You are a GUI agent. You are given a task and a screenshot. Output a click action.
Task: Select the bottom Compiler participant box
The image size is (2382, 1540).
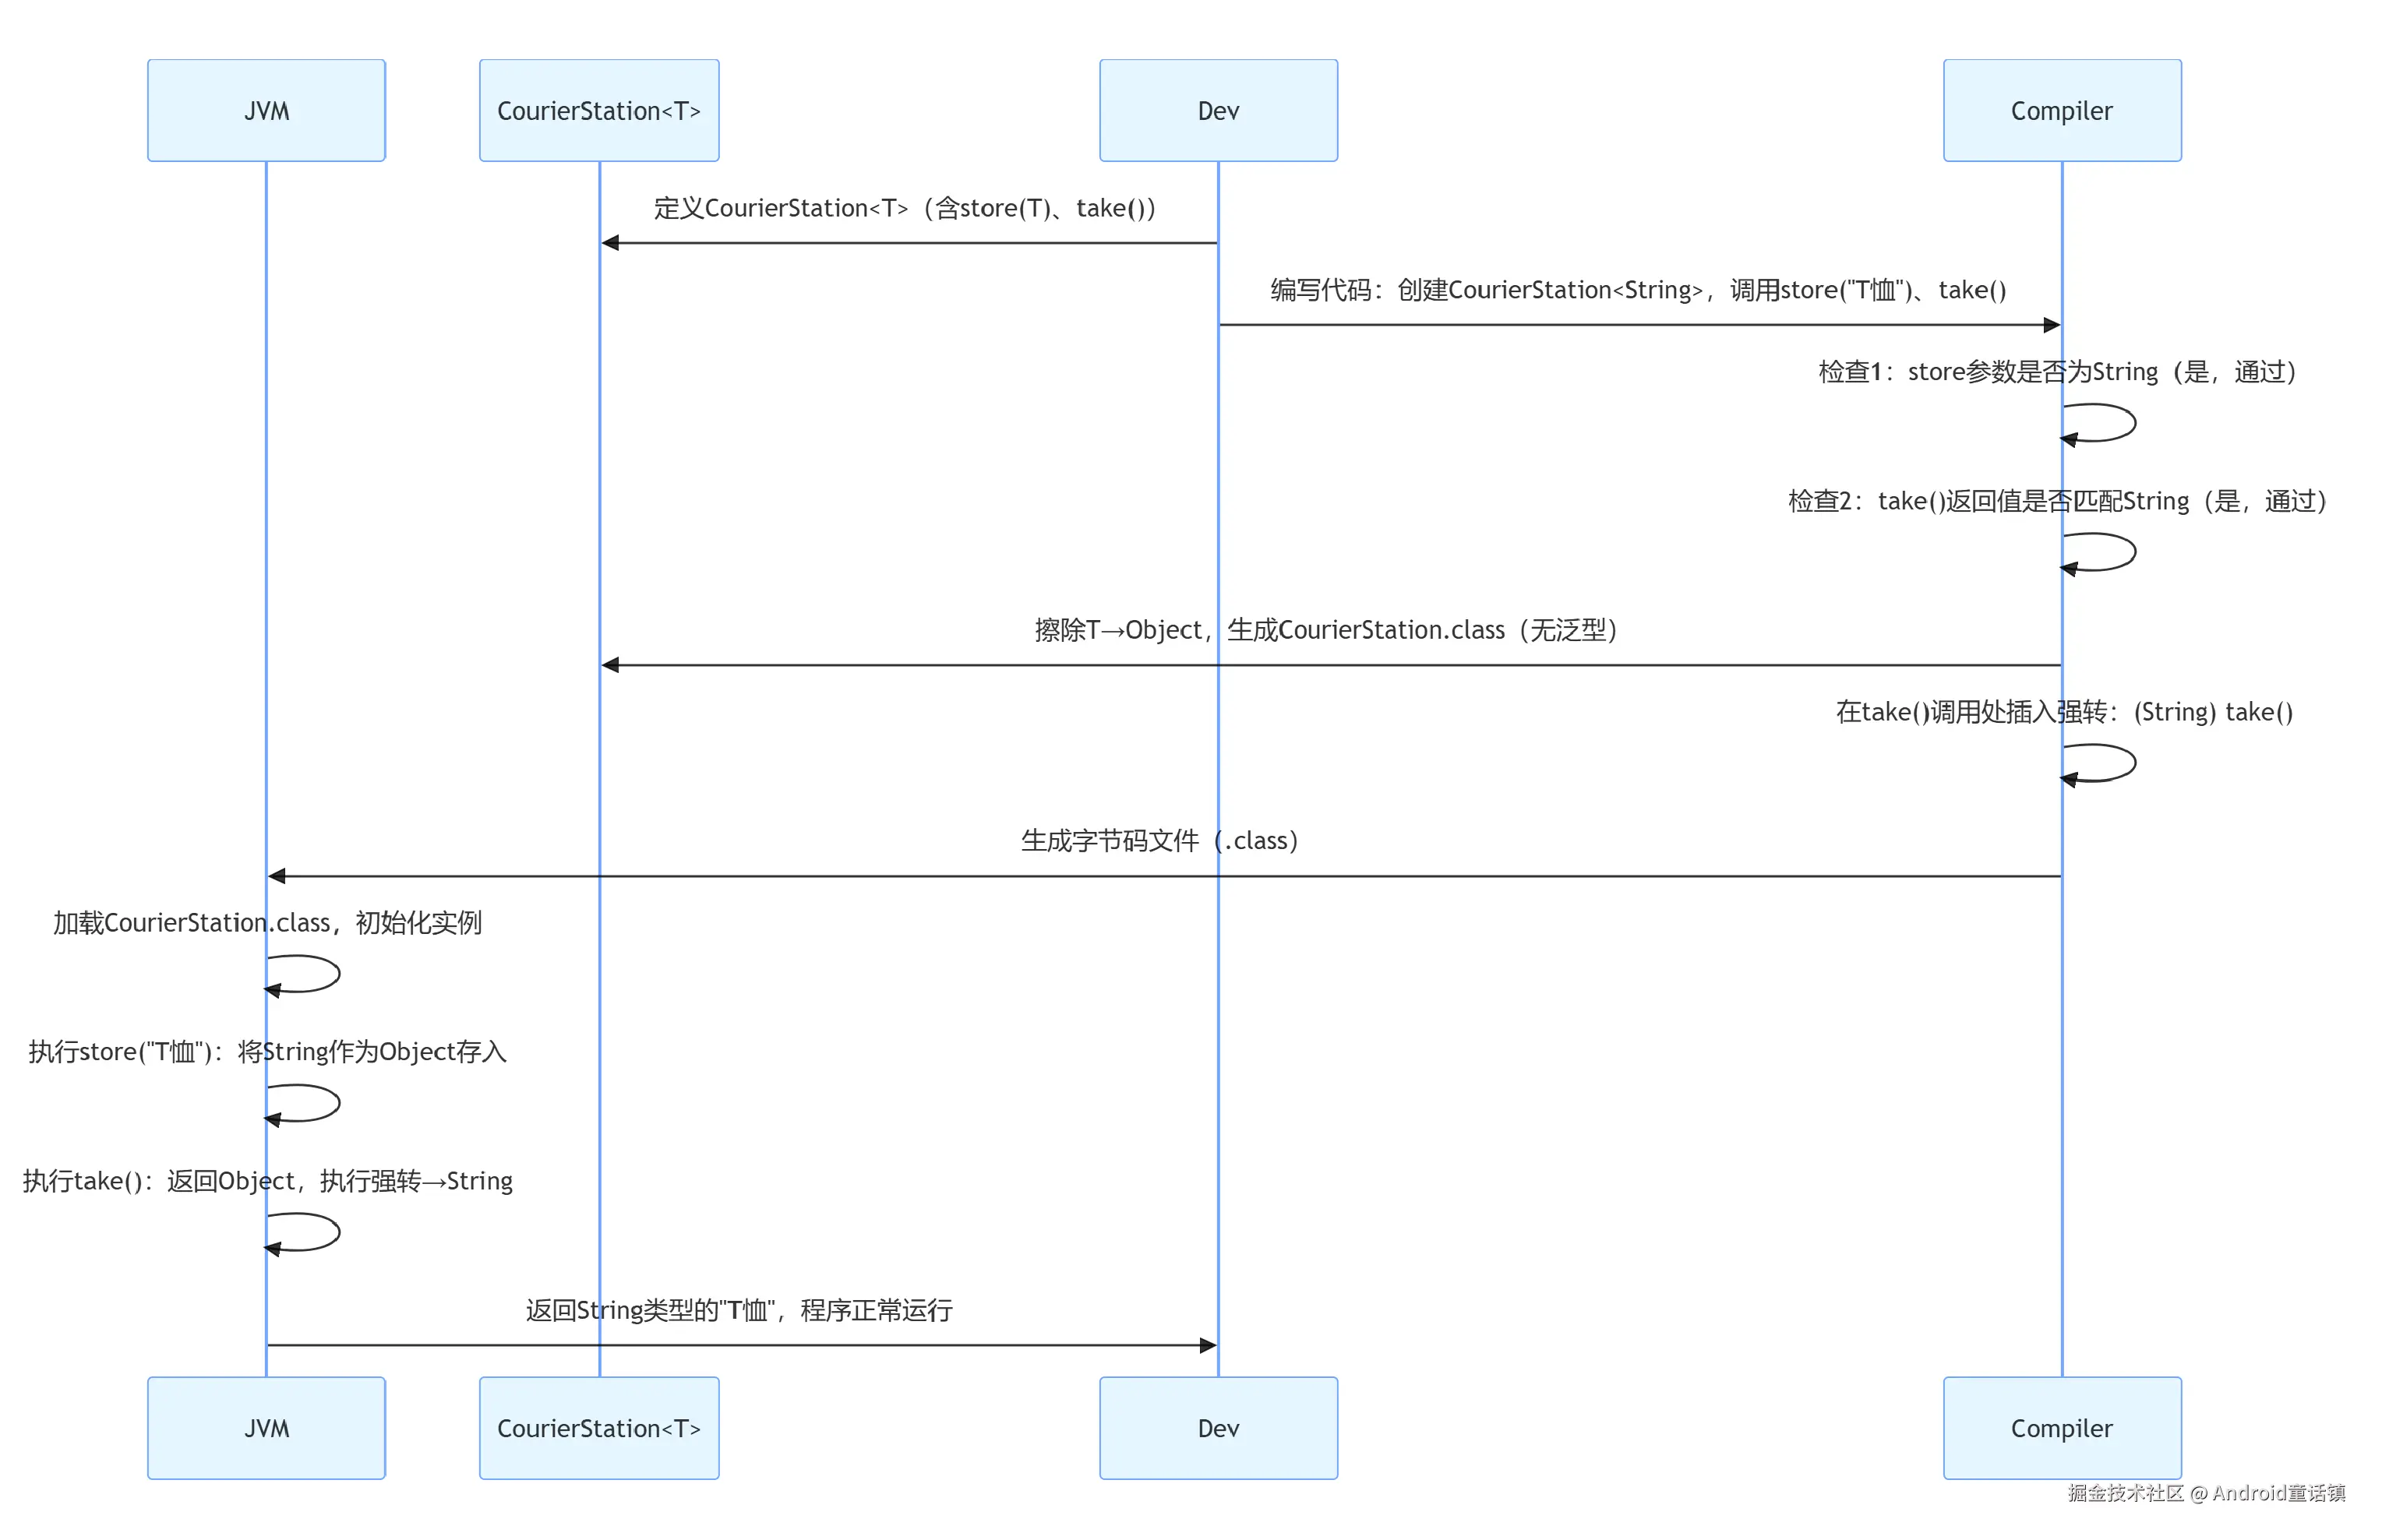(2060, 1427)
